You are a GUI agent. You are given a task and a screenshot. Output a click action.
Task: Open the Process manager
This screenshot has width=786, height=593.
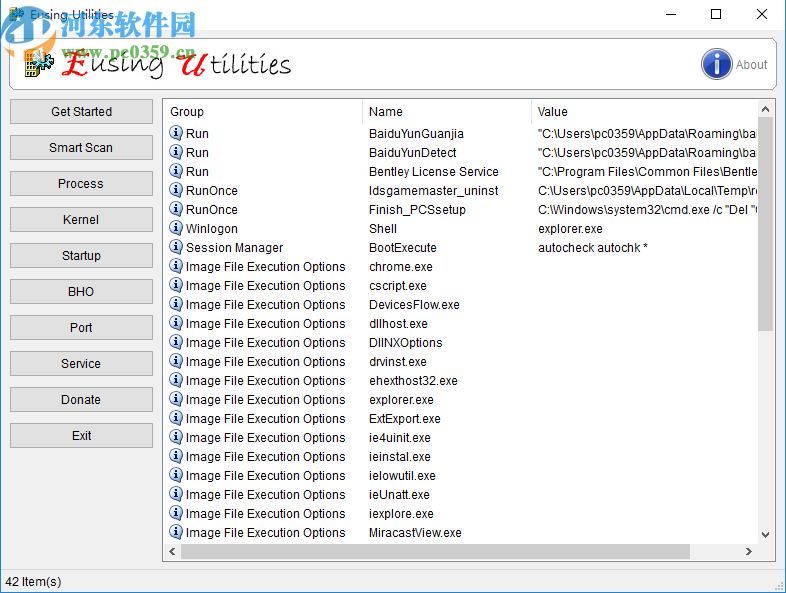tap(81, 183)
